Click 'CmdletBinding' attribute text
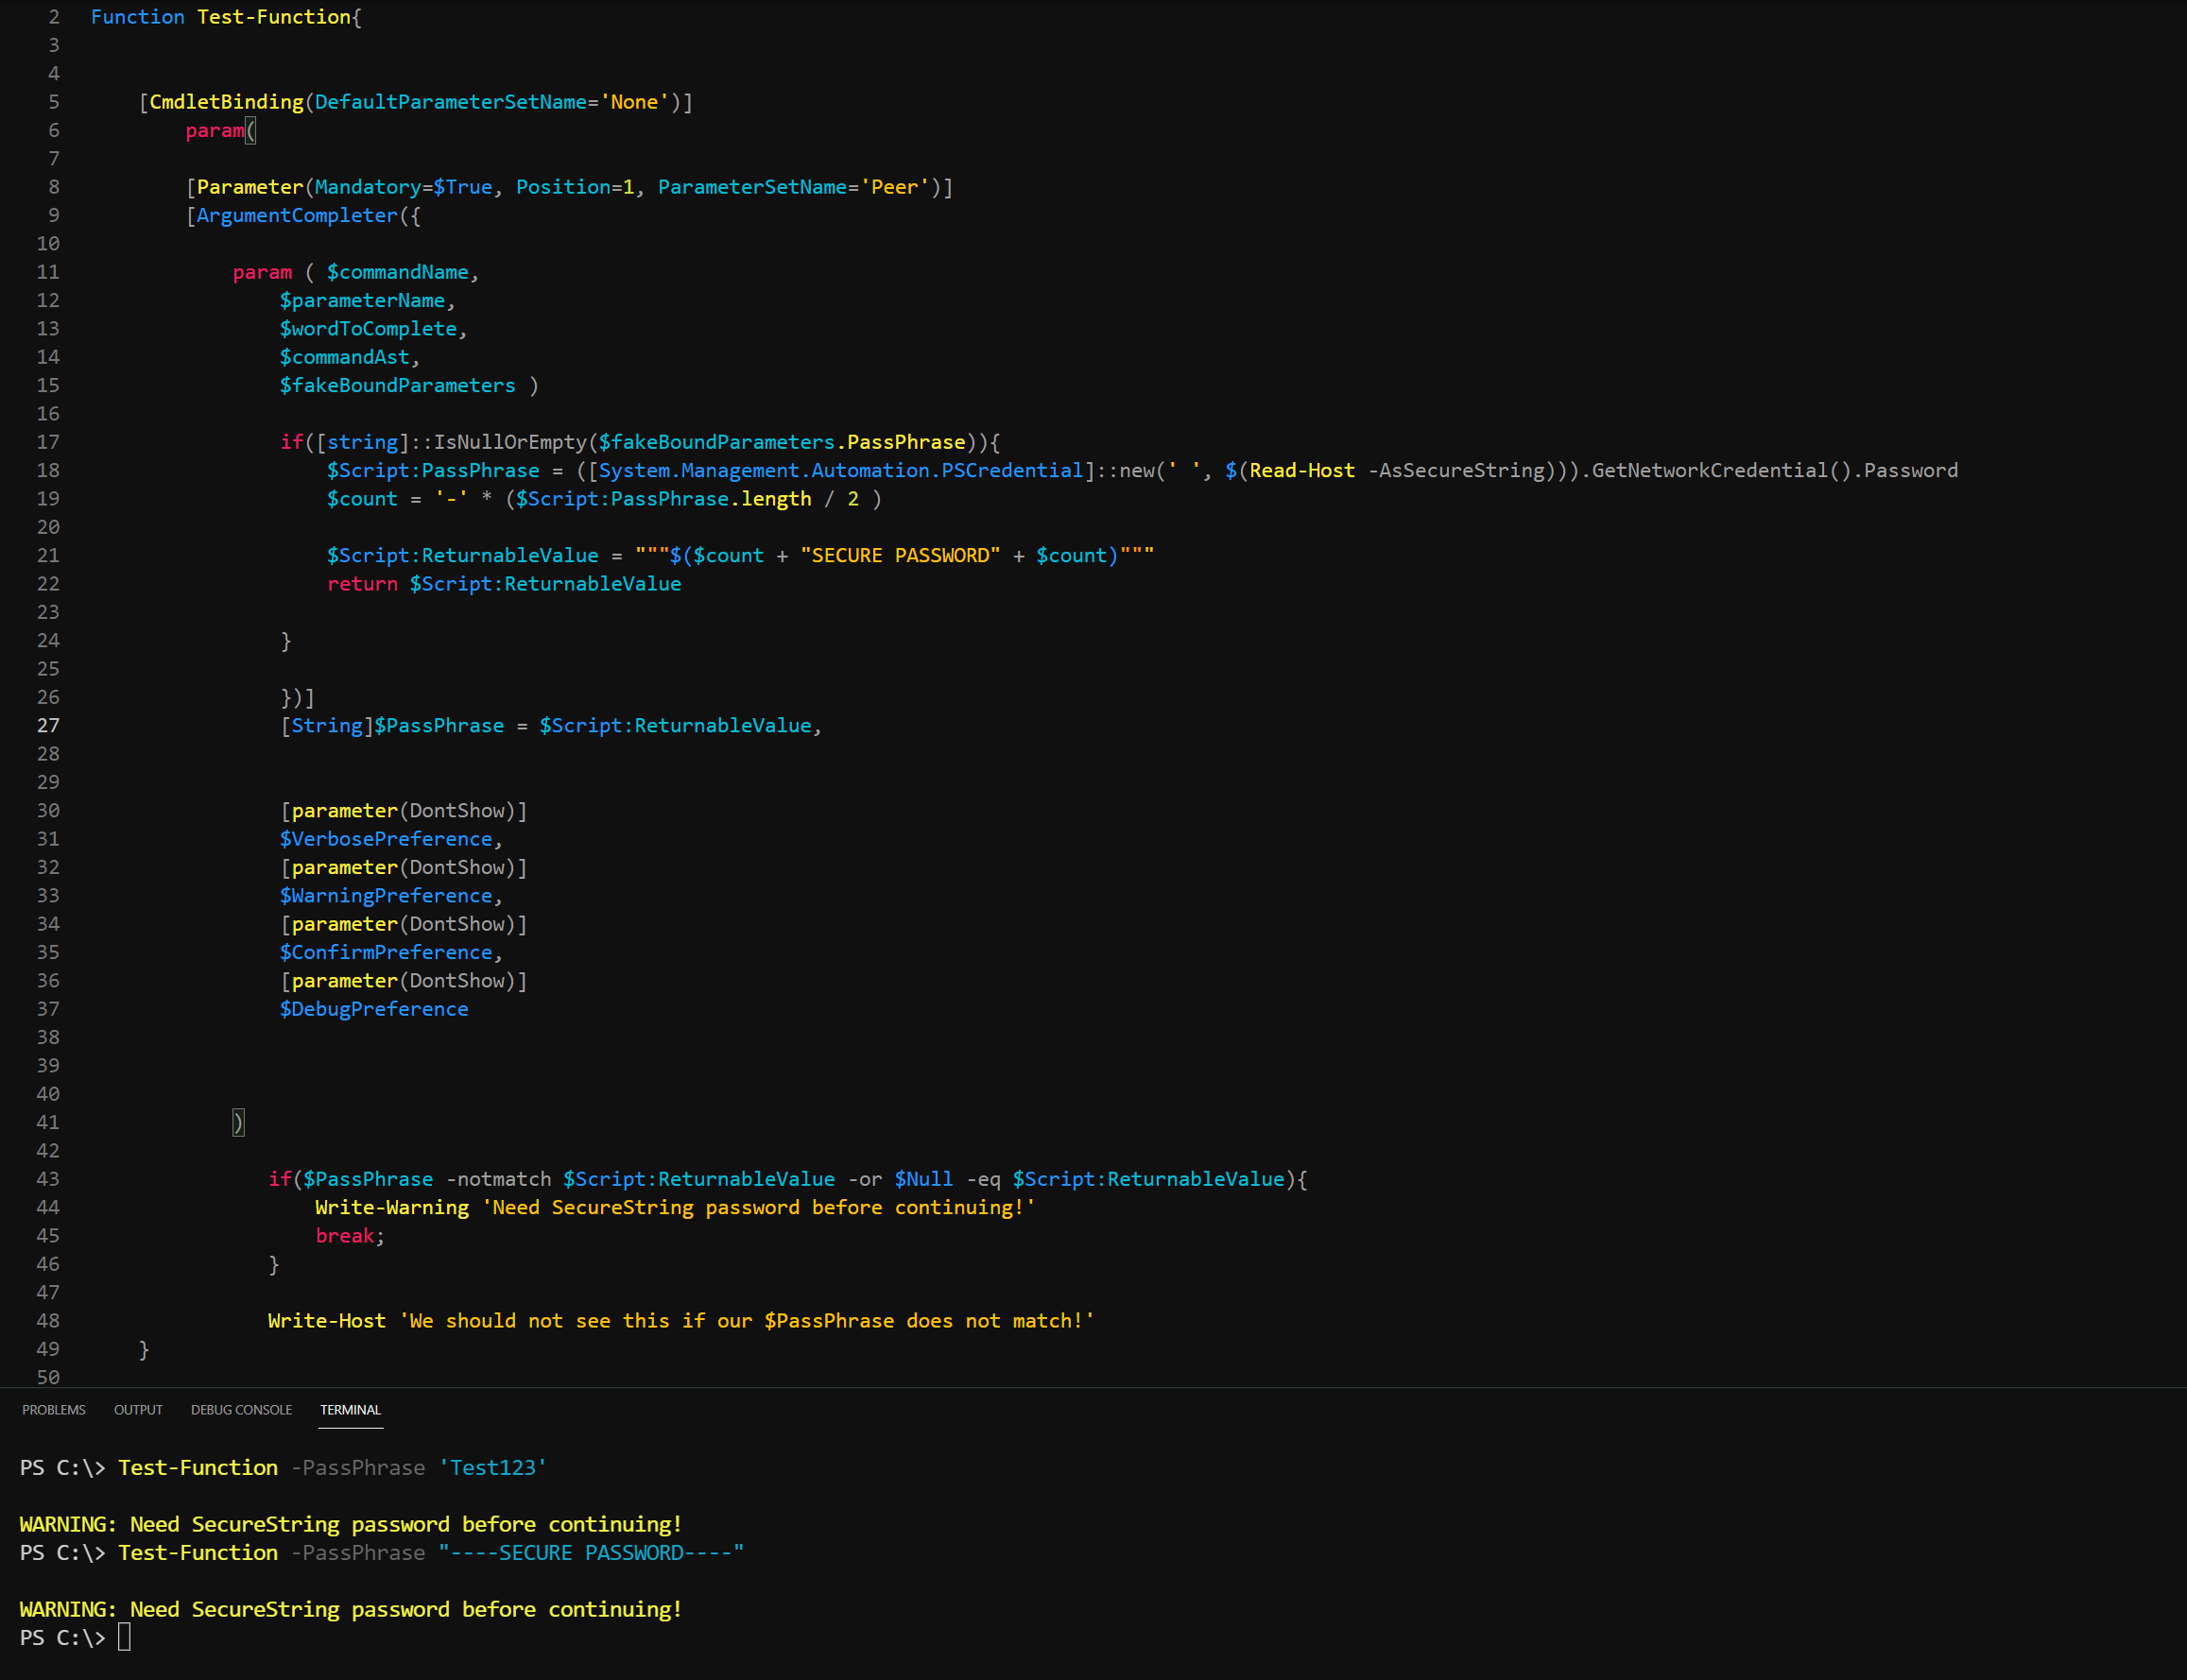 pos(226,102)
